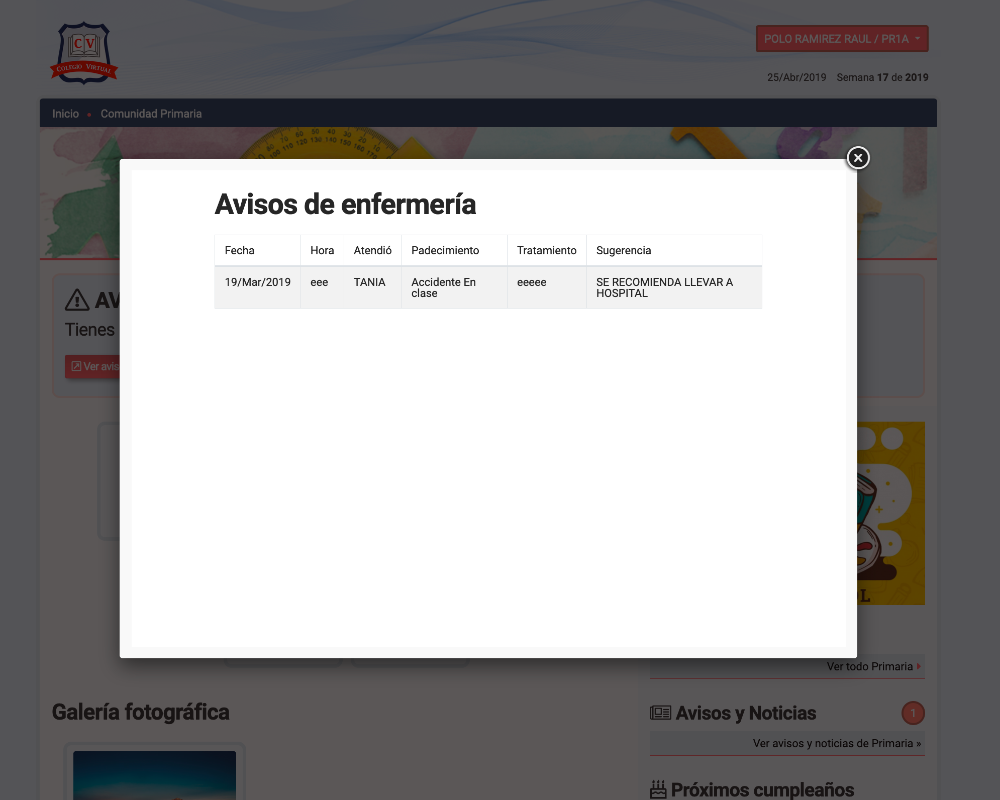
Task: Open the POLO RAMIREZ RAUL / PR1A user dropdown
Action: (842, 39)
